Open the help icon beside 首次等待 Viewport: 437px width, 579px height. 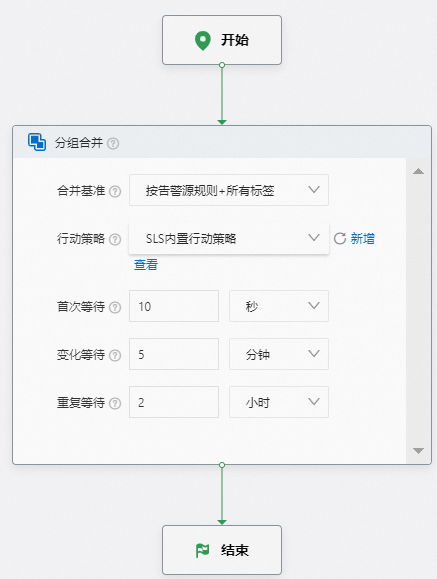pyautogui.click(x=115, y=307)
